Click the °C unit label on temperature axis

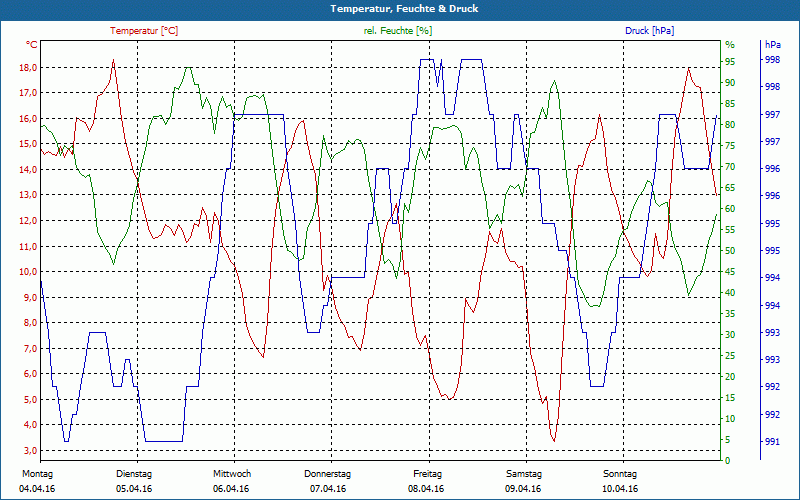(x=32, y=45)
